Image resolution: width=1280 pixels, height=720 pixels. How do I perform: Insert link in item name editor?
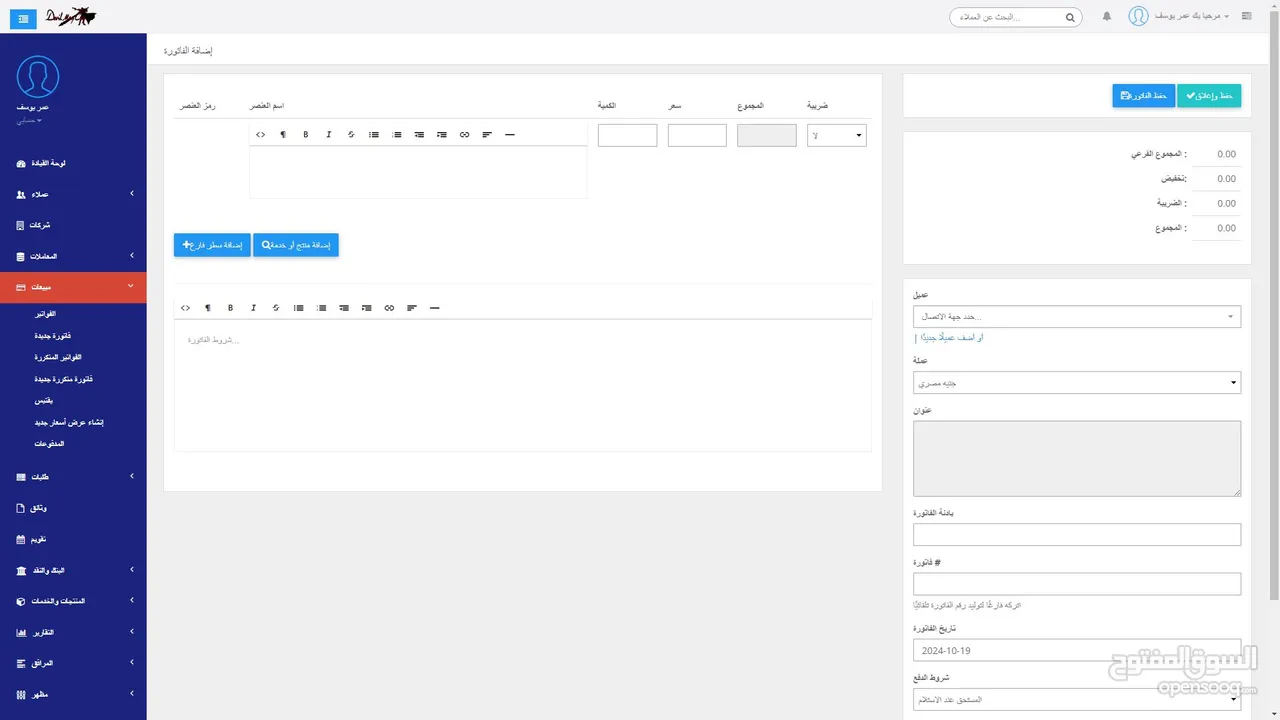coord(465,135)
